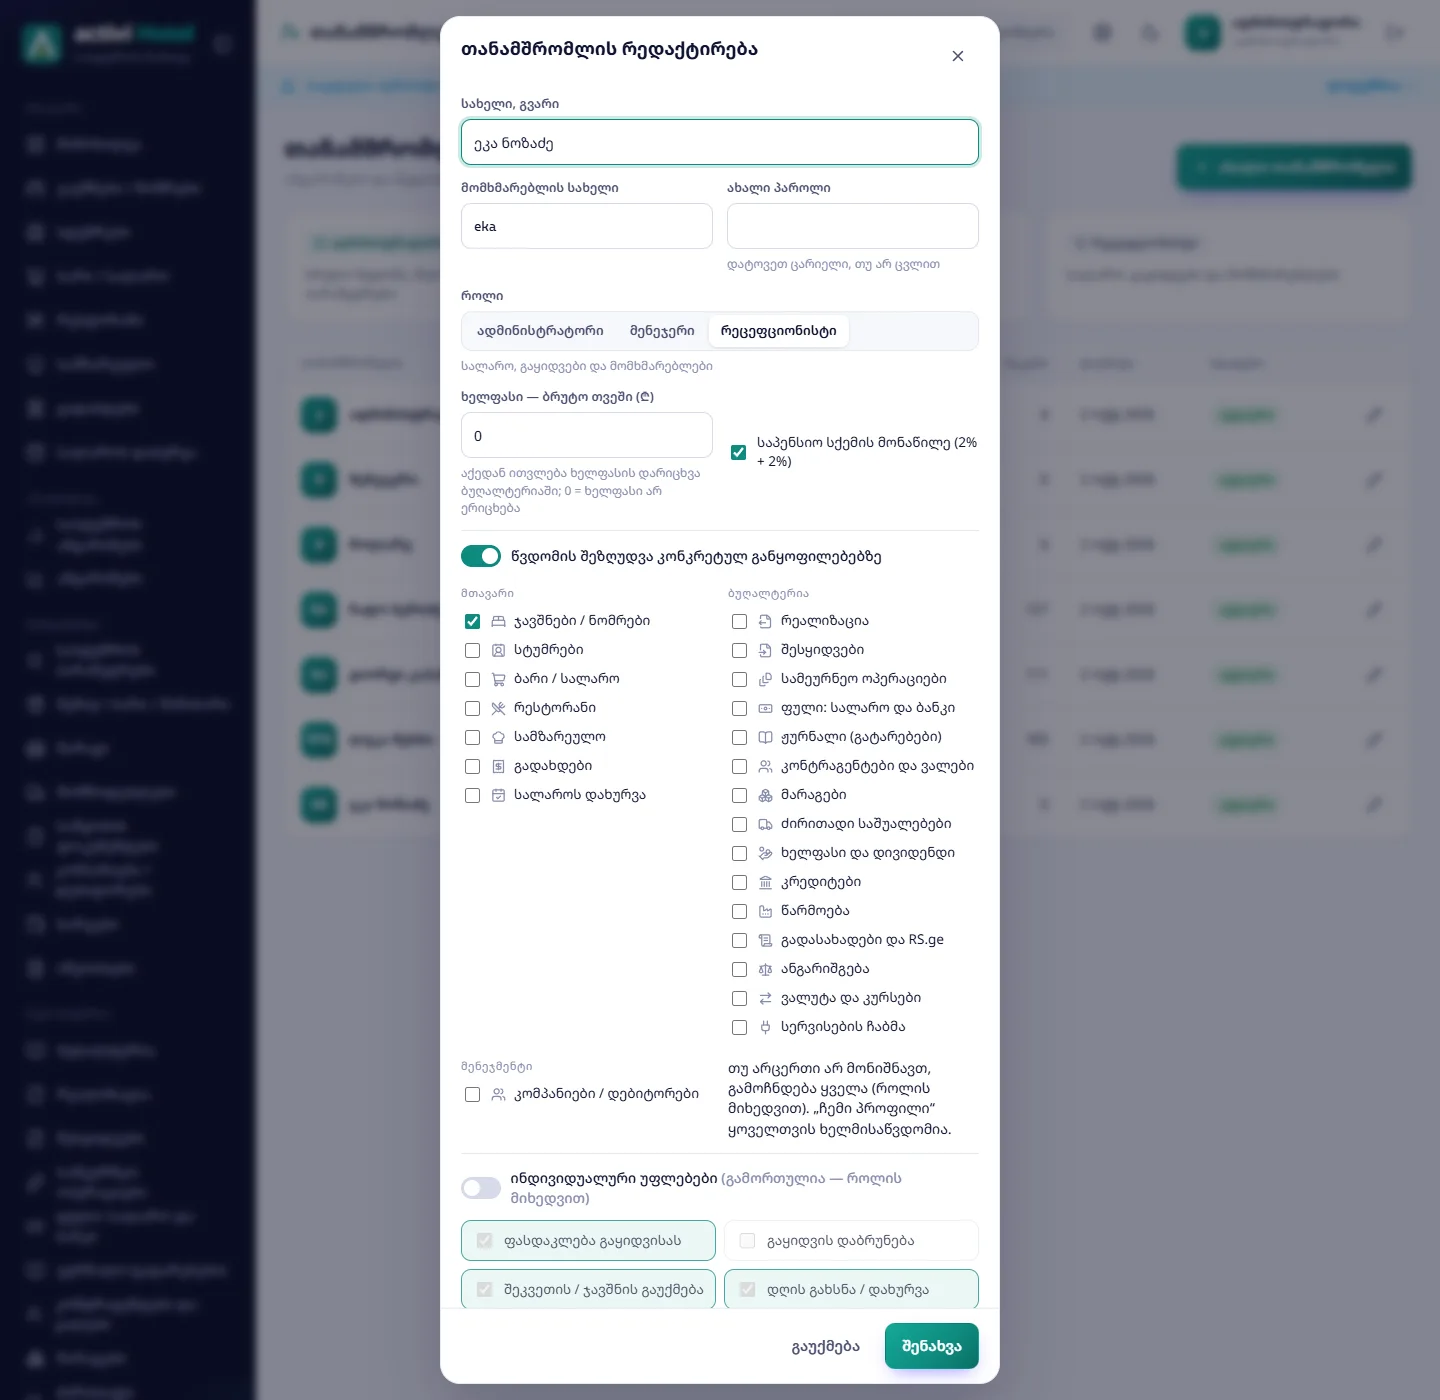This screenshot has width=1440, height=1400.
Task: Tick the სტუმრები checkbox
Action: (472, 650)
